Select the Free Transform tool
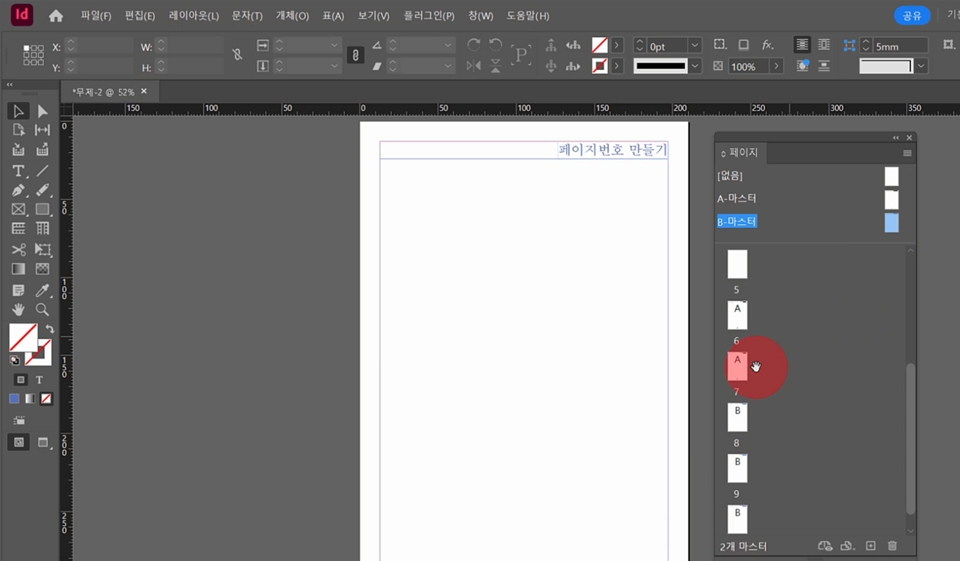The height and width of the screenshot is (561, 960). (x=42, y=249)
